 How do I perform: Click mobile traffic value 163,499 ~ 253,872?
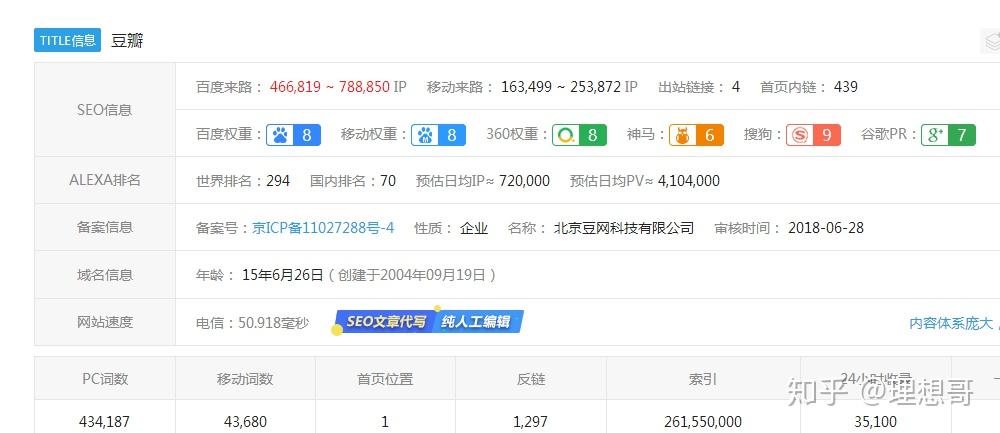[561, 87]
